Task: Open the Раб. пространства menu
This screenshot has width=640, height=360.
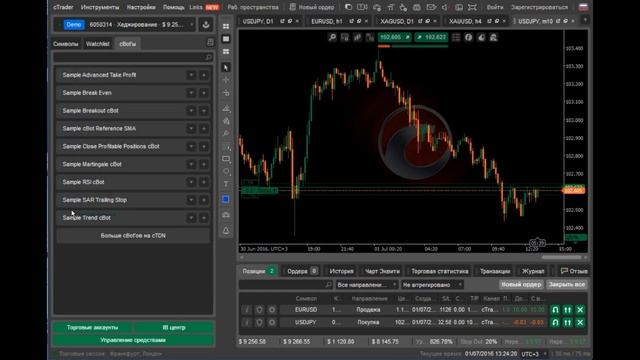Action: [253, 7]
